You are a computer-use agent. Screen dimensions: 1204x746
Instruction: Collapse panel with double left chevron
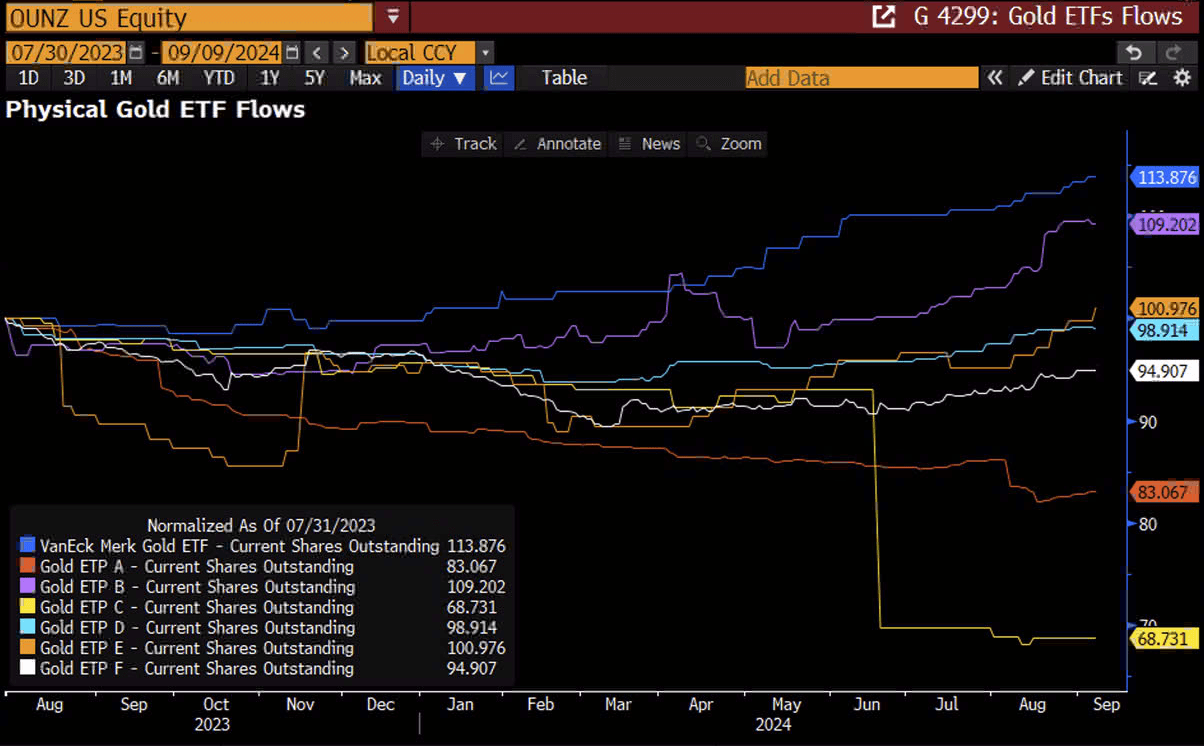click(x=994, y=78)
